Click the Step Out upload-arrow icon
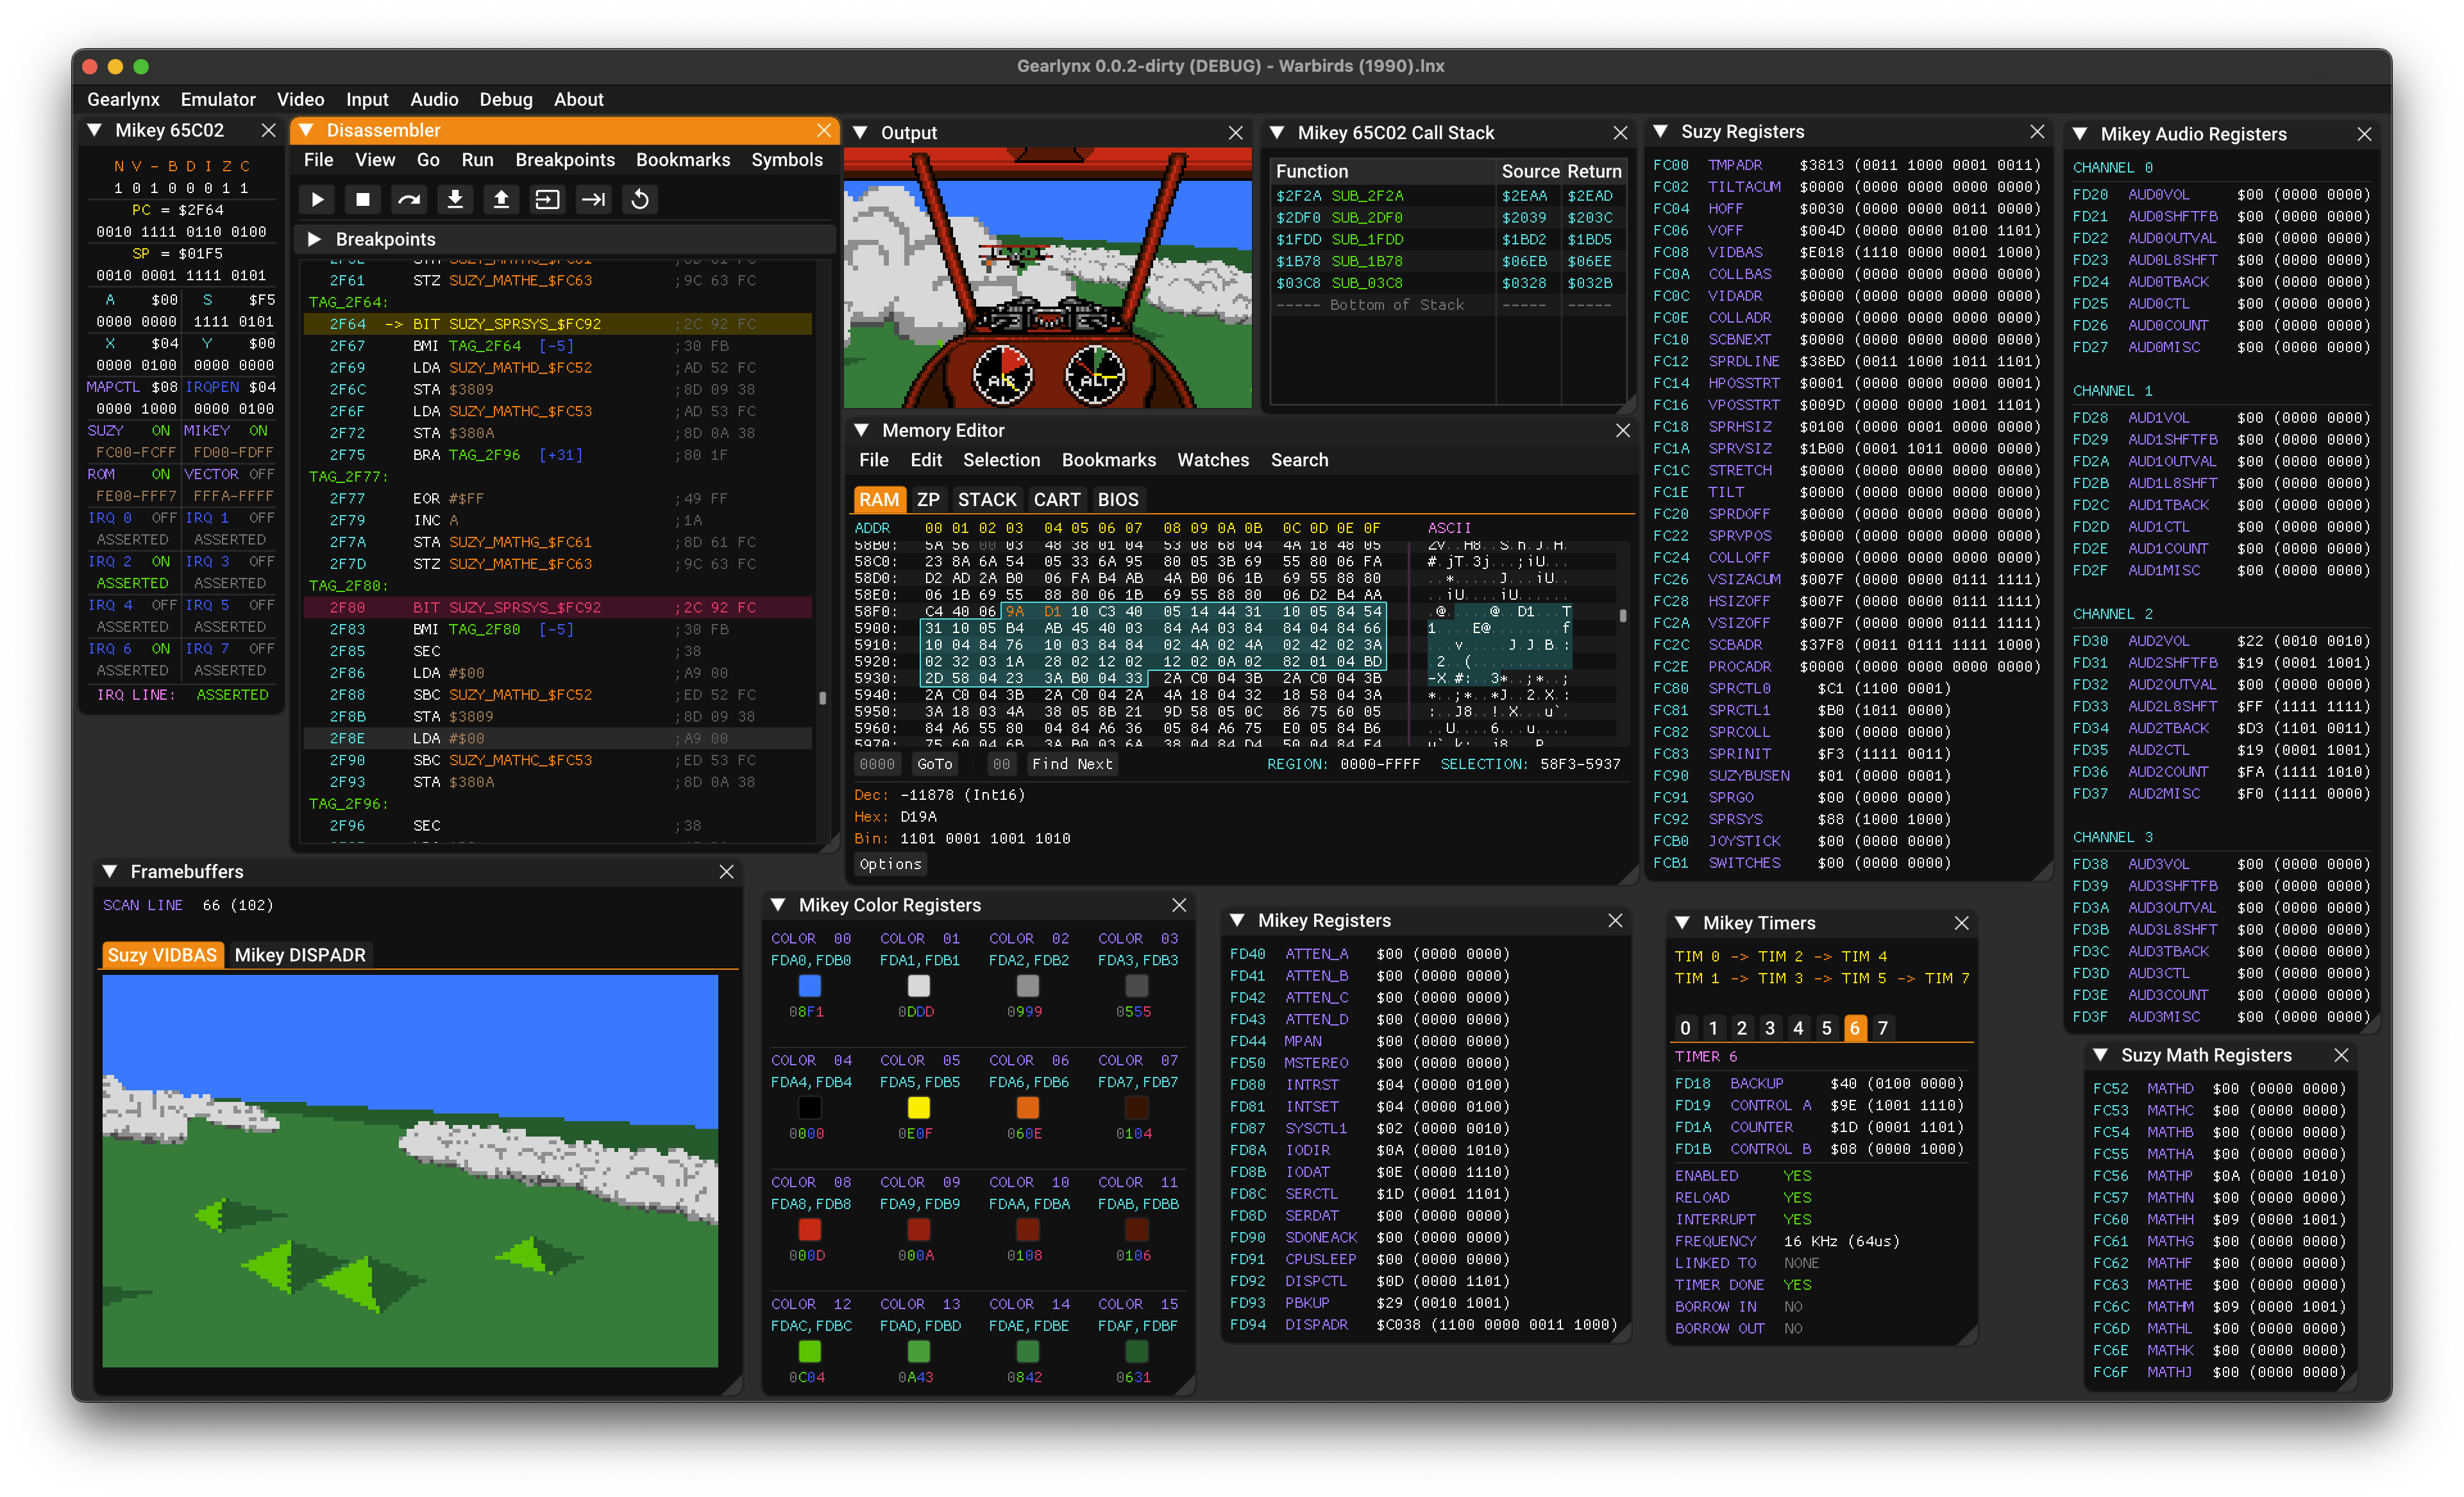2464x1497 pixels. tap(501, 199)
